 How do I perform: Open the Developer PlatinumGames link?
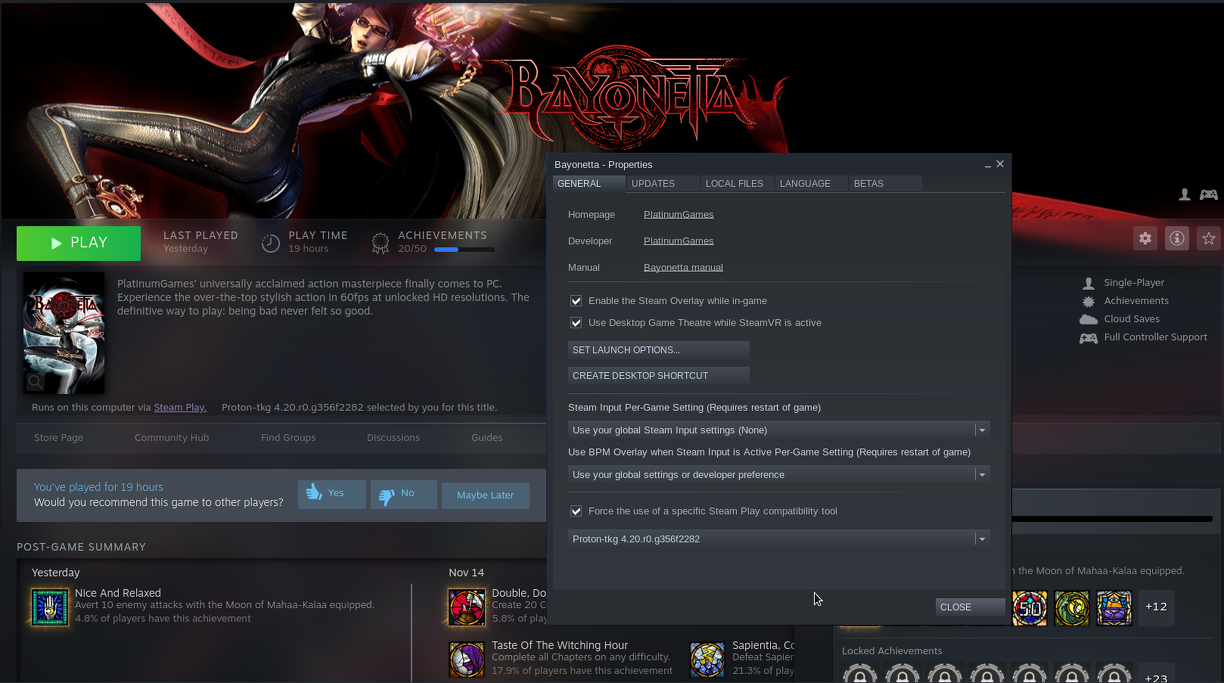(x=679, y=241)
